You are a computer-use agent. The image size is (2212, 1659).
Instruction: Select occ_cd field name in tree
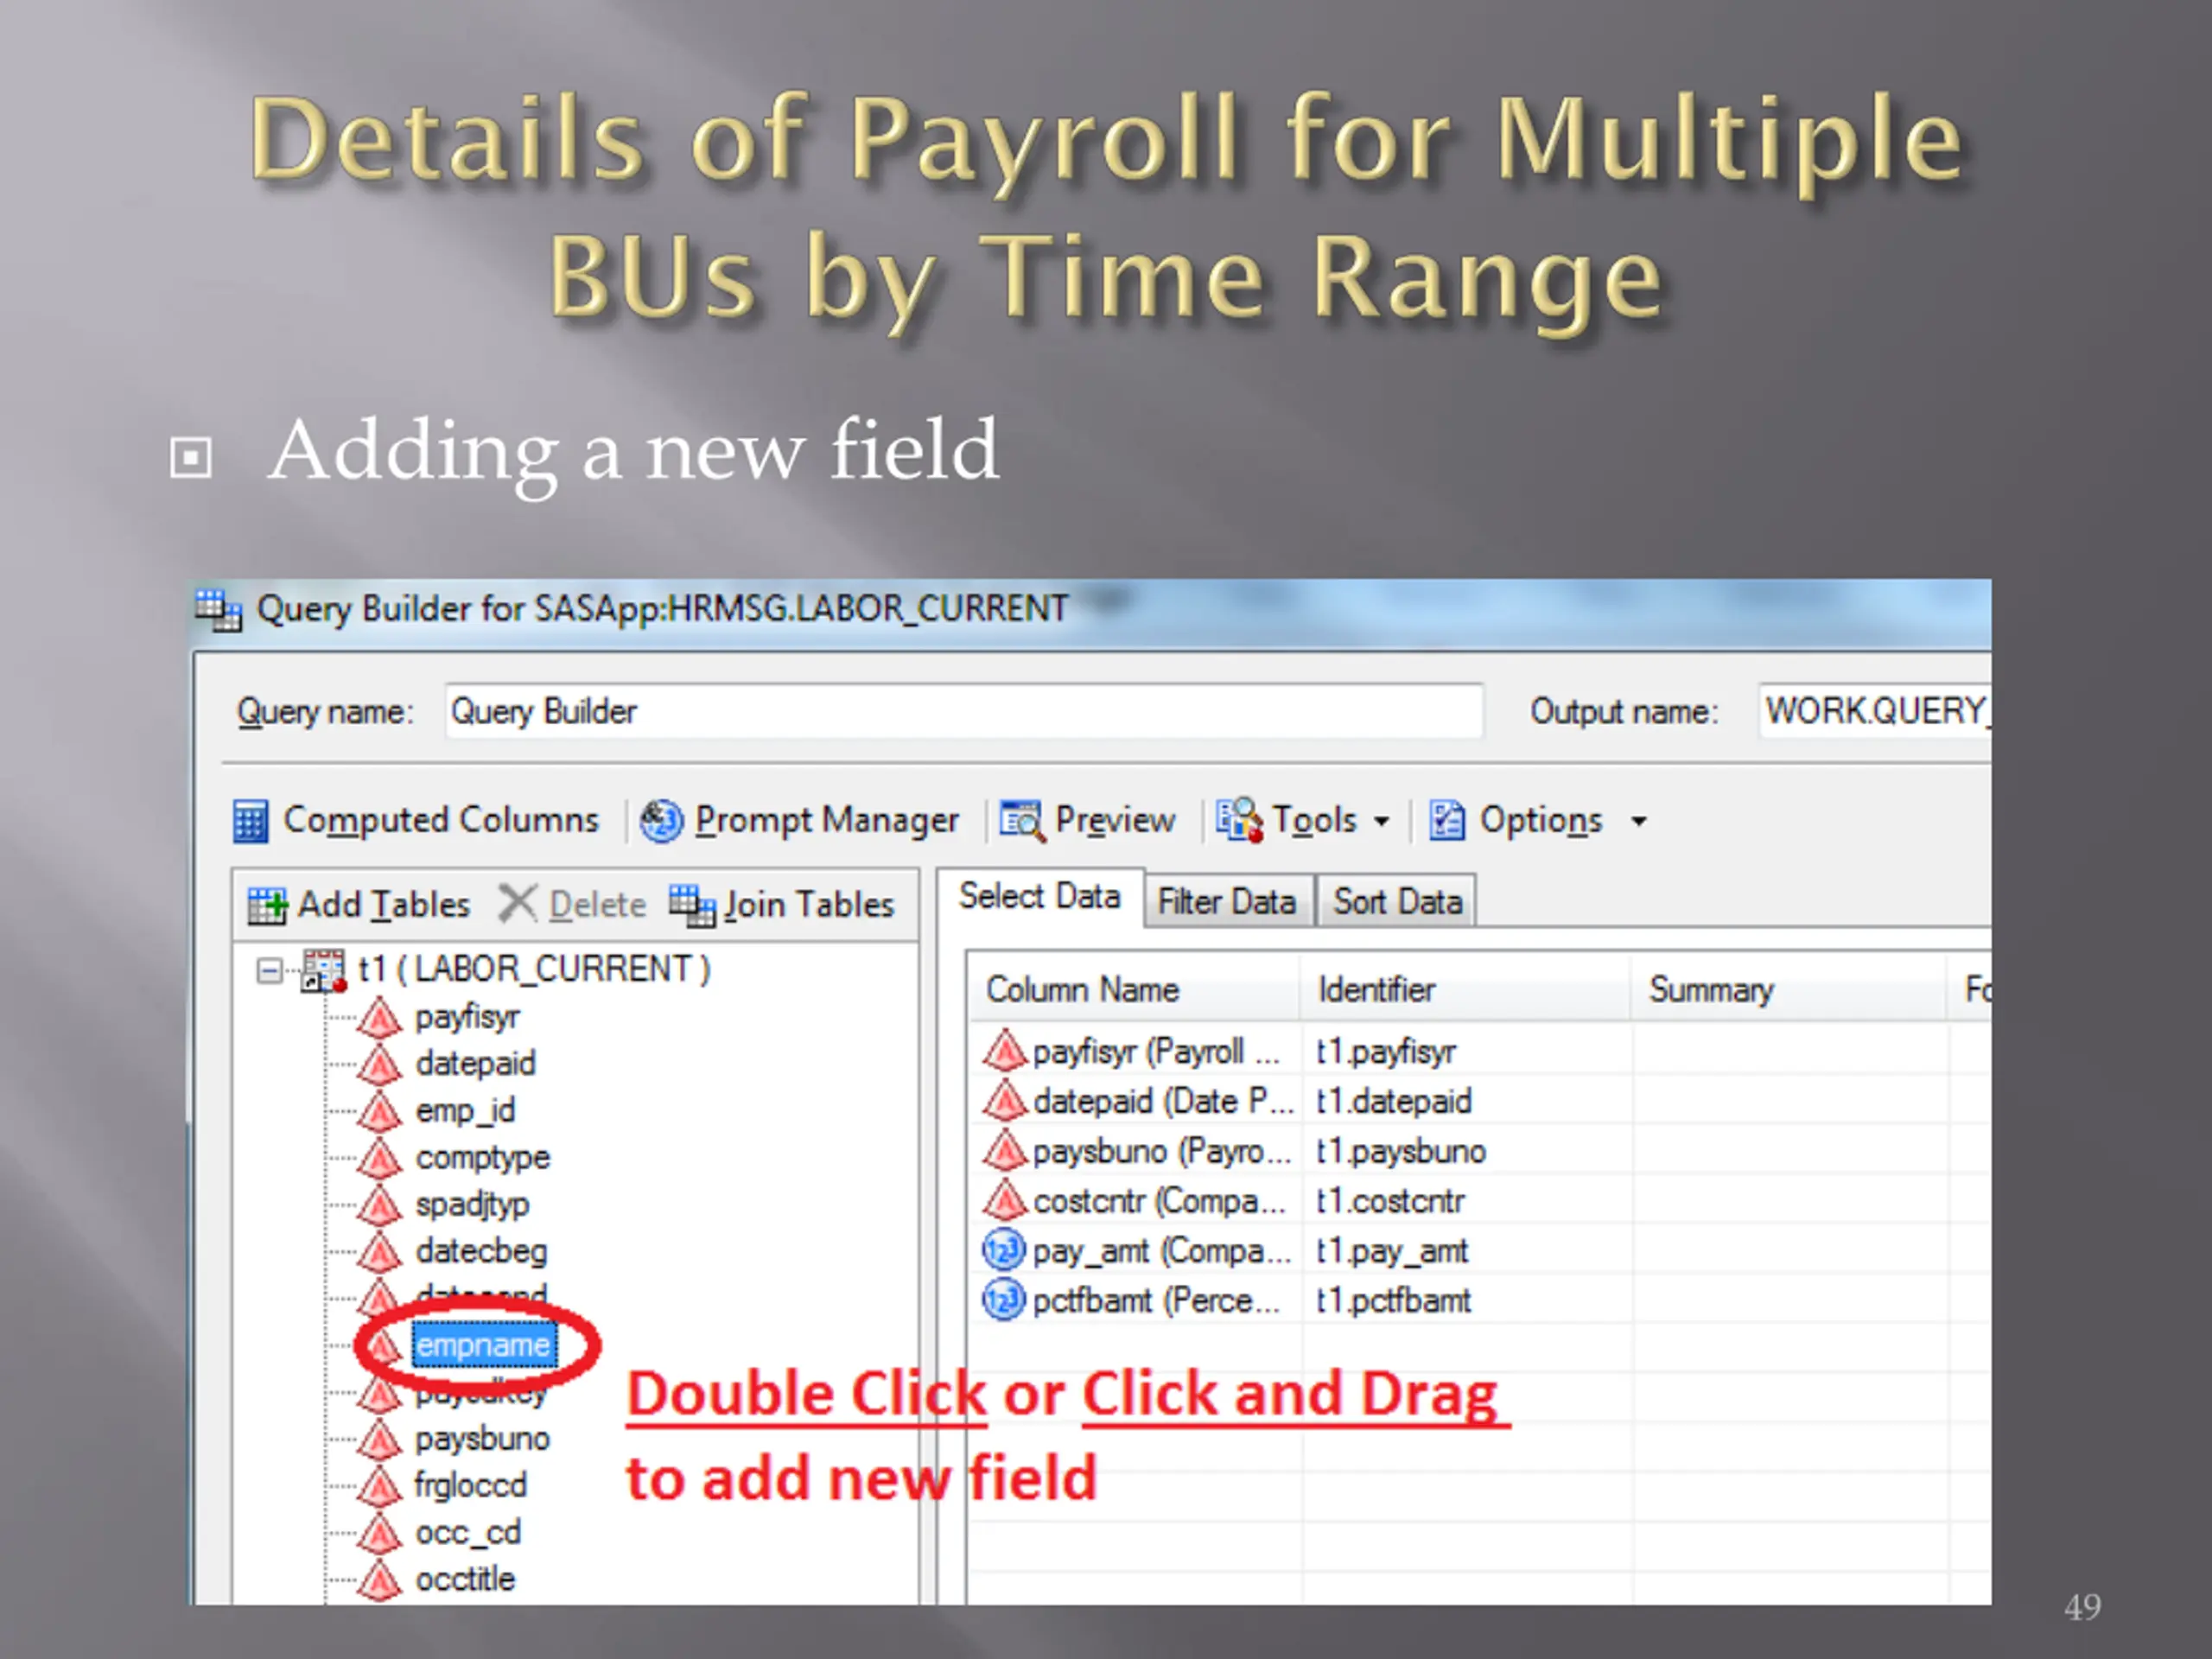pyautogui.click(x=467, y=1534)
